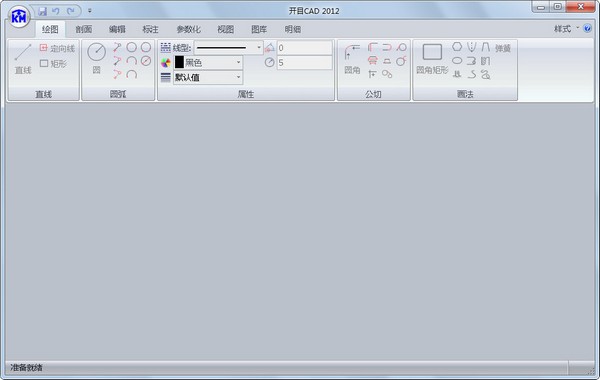Click the 线型 linetype icon
Image resolution: width=600 pixels, height=380 pixels.
point(166,48)
